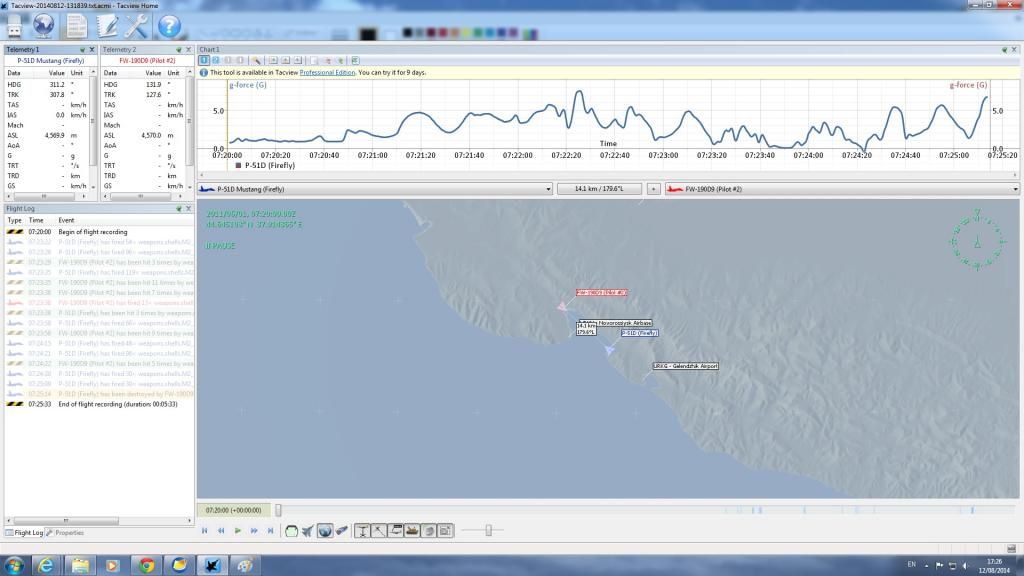Toggle the first highlighted Chart 1 toolbar button
This screenshot has width=1024, height=576.
203,60
